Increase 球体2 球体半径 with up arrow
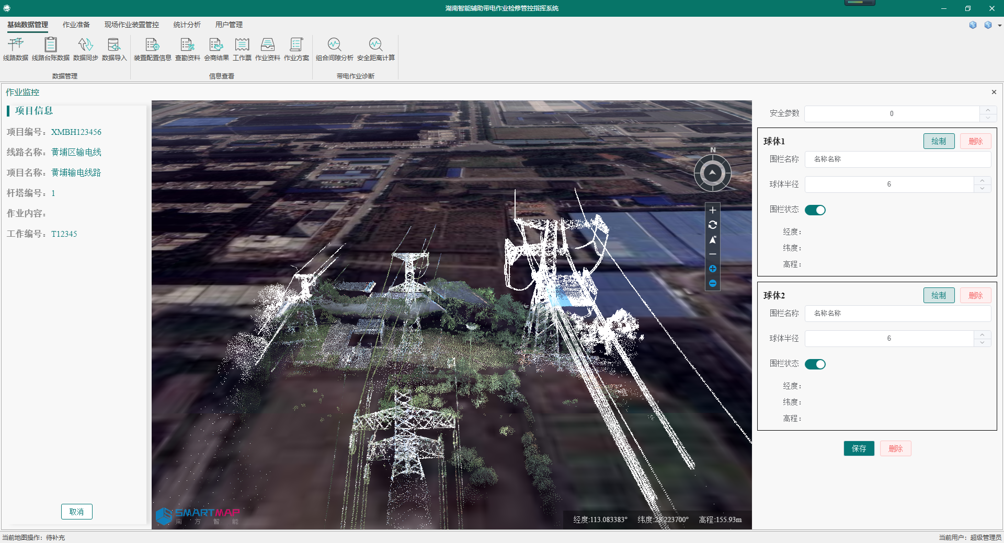1004x543 pixels. click(982, 334)
